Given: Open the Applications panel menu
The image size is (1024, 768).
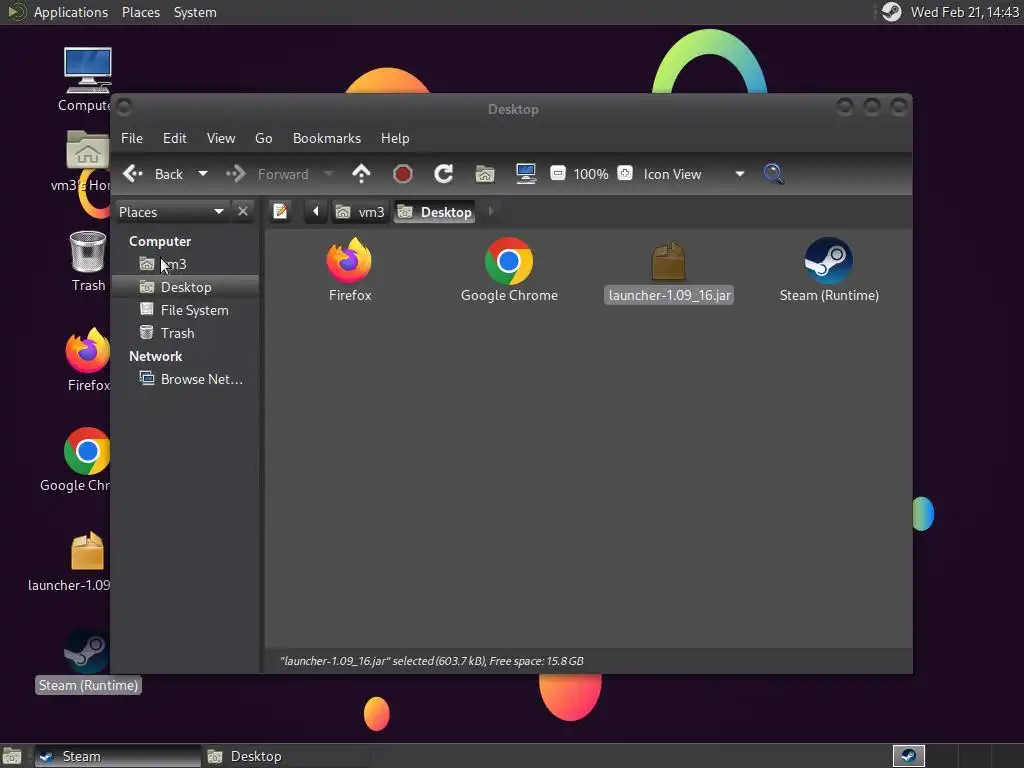Looking at the screenshot, I should tap(71, 12).
